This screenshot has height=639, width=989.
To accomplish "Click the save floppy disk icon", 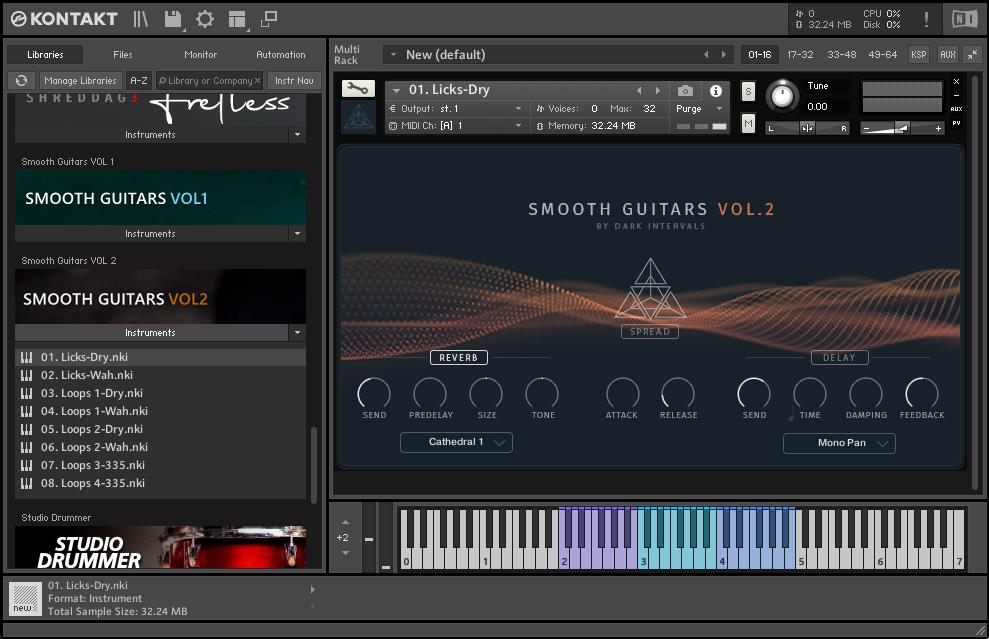I will click(x=173, y=19).
